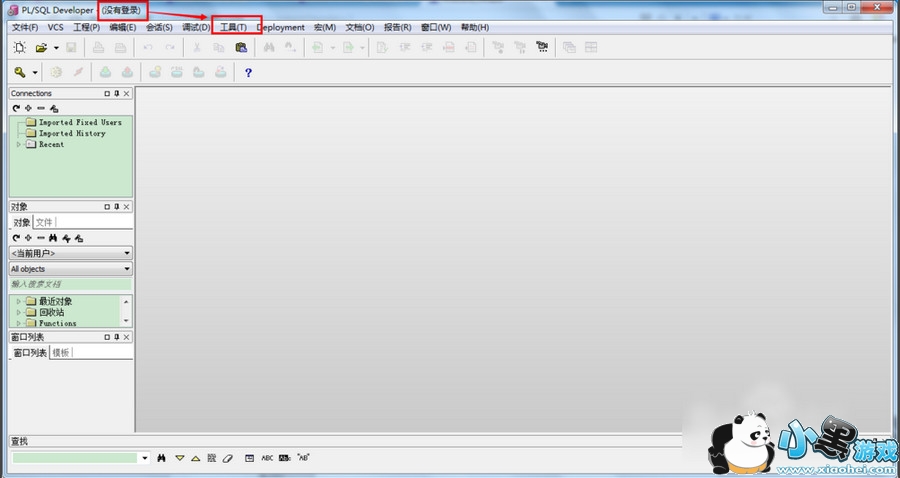Click the Cascade windows toolbar icon

(569, 48)
